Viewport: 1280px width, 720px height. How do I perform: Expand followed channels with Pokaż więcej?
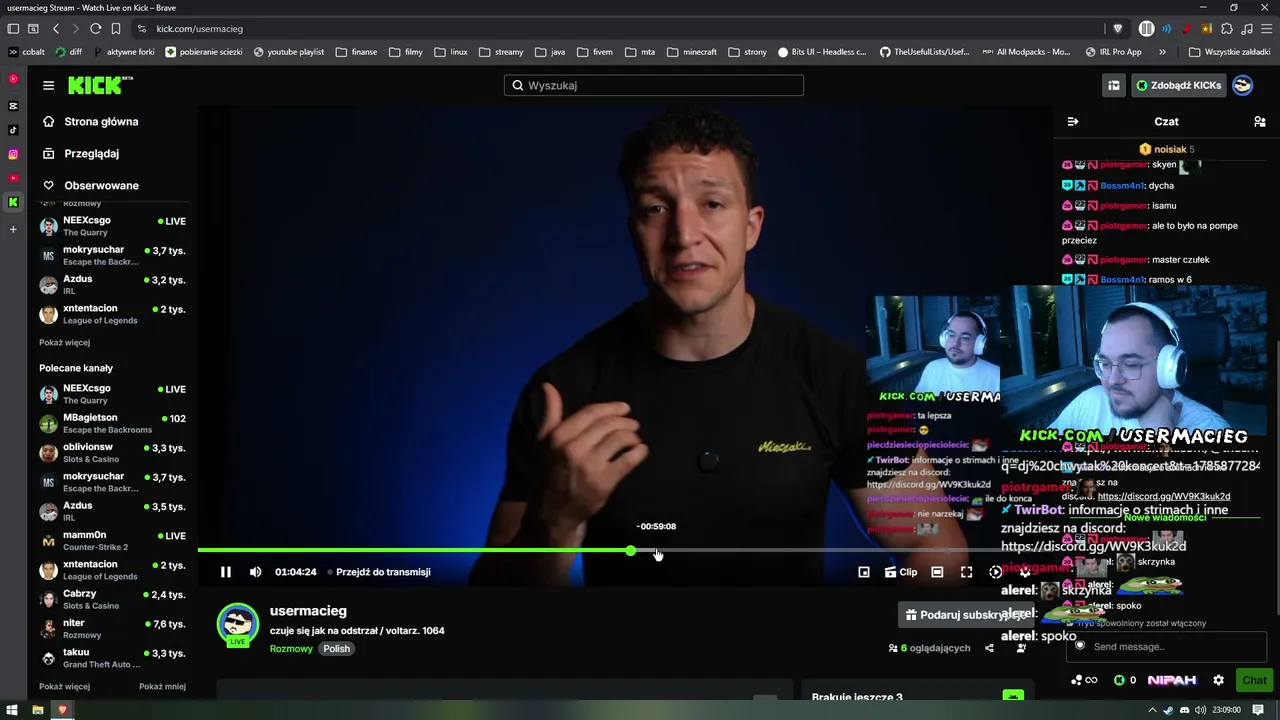[64, 342]
